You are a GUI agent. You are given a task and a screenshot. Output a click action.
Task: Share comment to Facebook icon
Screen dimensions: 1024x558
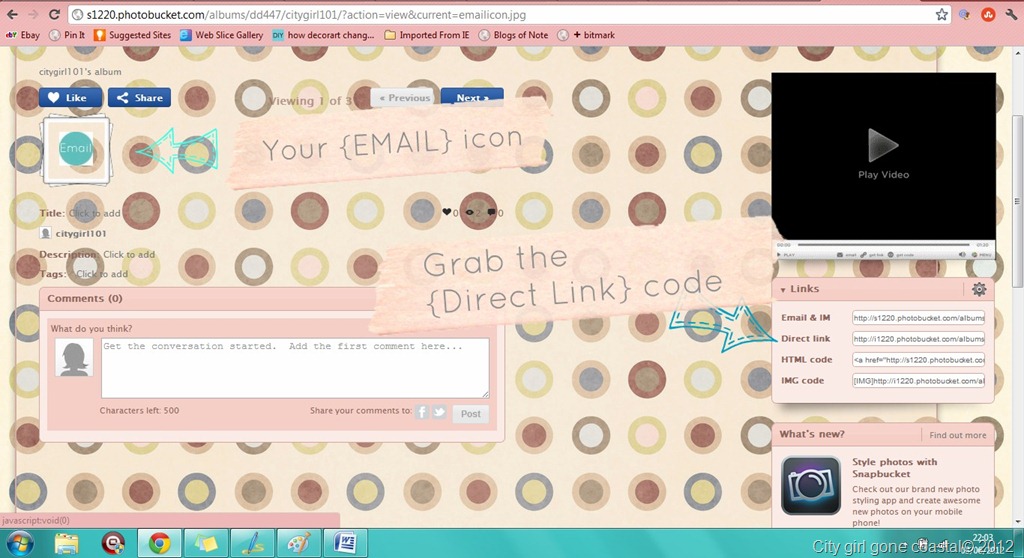(422, 412)
